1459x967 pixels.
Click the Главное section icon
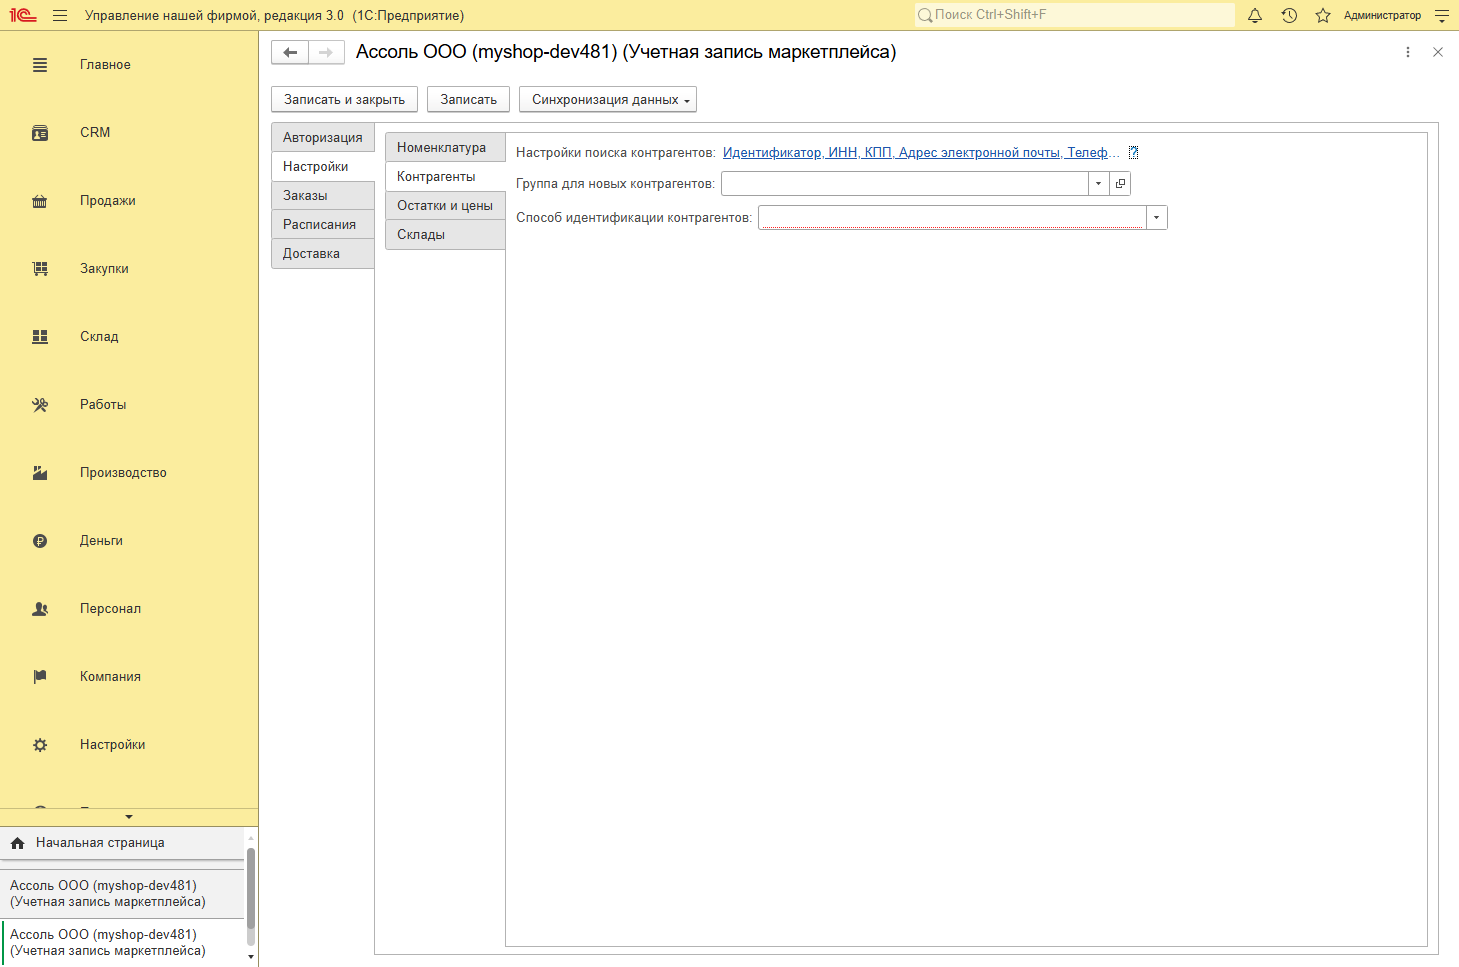(40, 65)
